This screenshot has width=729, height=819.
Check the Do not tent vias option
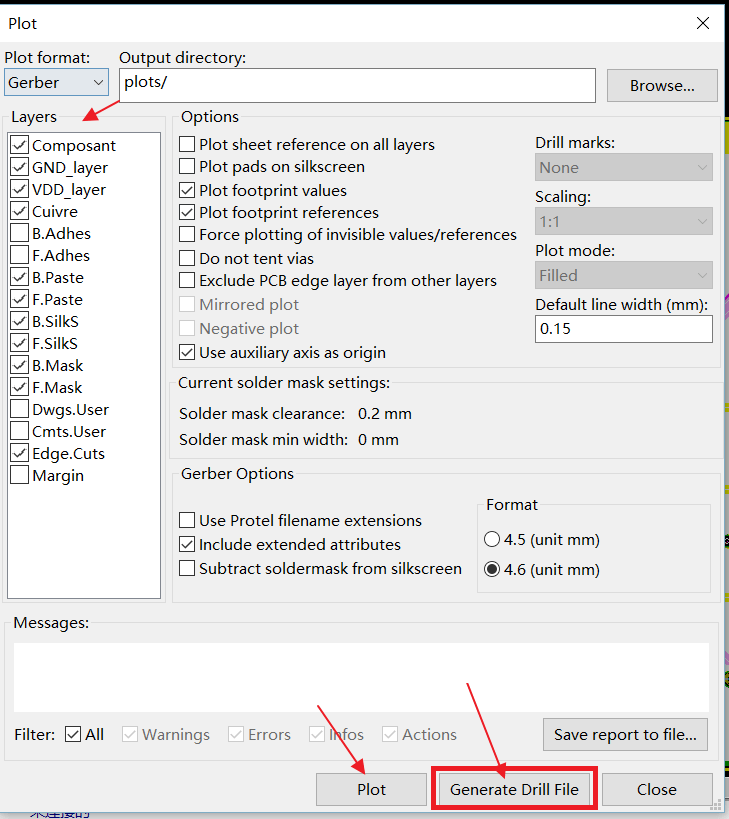pos(187,258)
